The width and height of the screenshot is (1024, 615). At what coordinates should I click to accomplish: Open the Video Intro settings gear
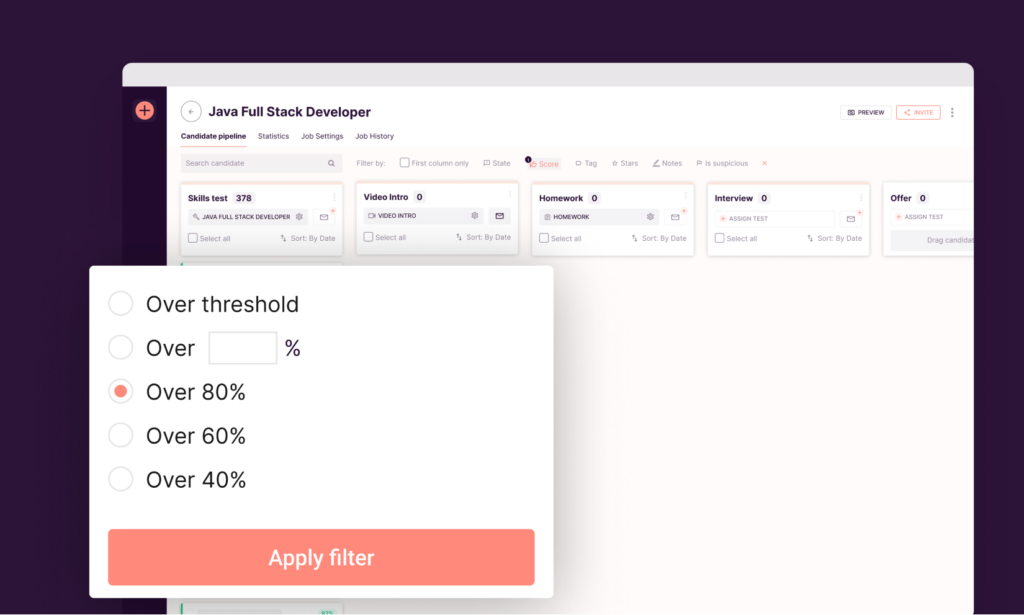(x=475, y=216)
